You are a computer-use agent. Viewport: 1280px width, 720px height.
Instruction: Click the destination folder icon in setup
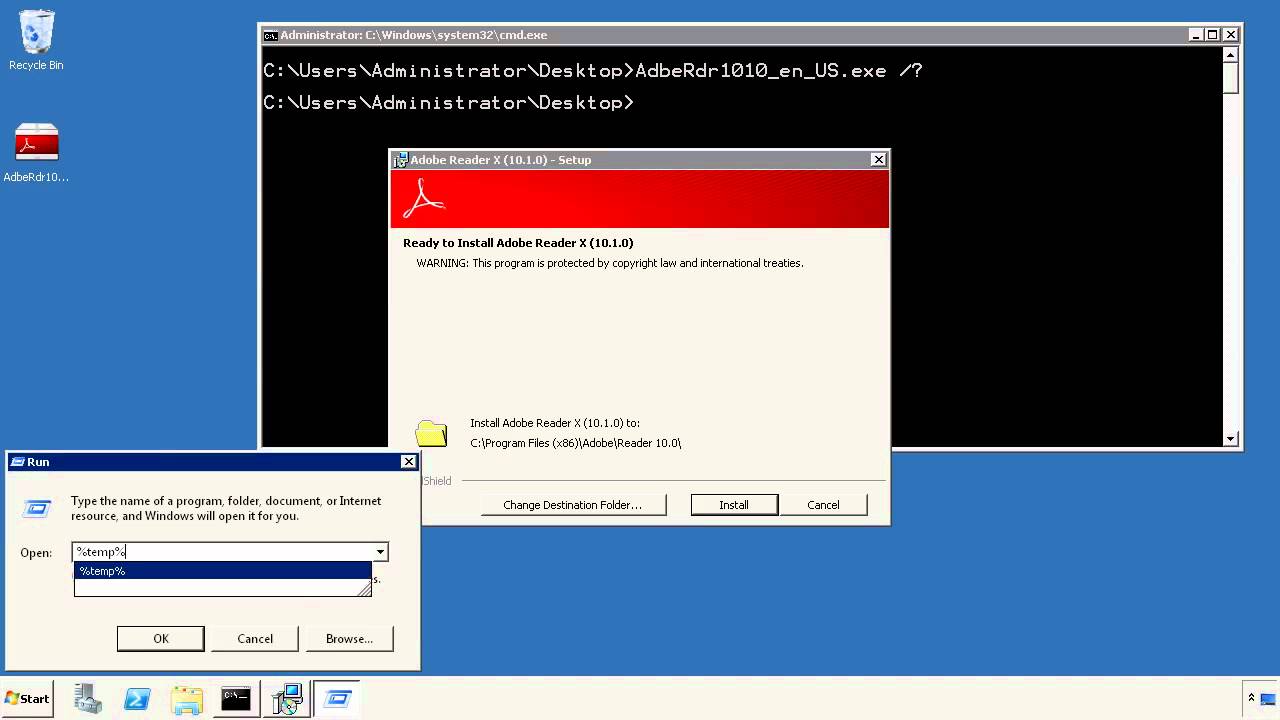coord(432,433)
